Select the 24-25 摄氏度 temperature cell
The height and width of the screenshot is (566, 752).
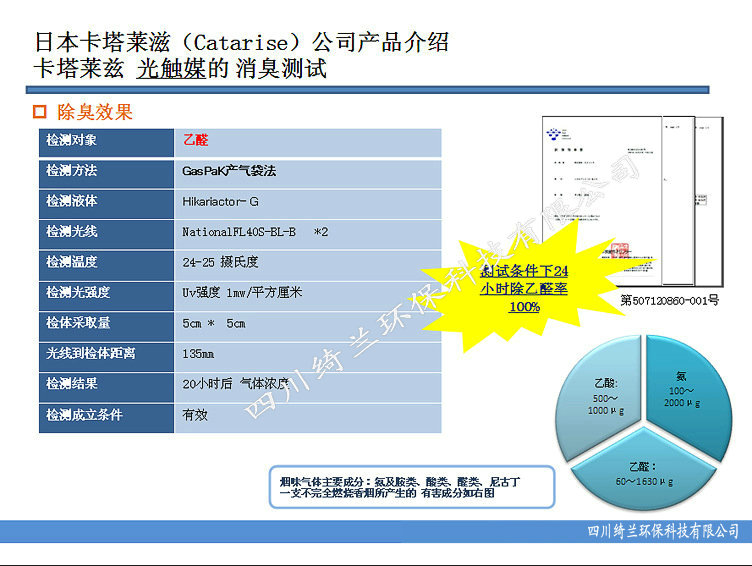coord(307,262)
